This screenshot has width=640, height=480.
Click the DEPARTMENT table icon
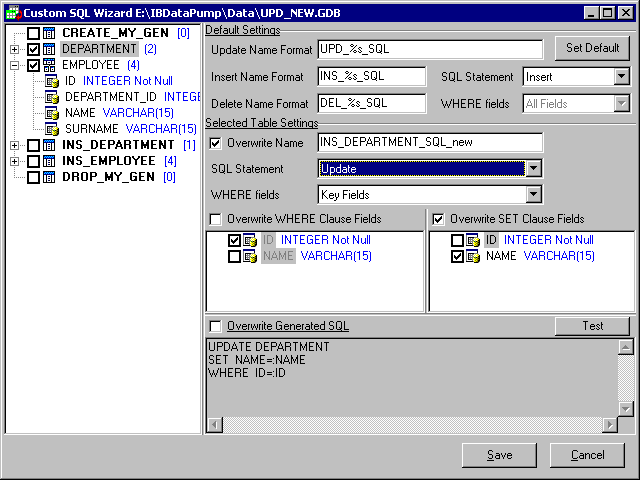coord(49,49)
